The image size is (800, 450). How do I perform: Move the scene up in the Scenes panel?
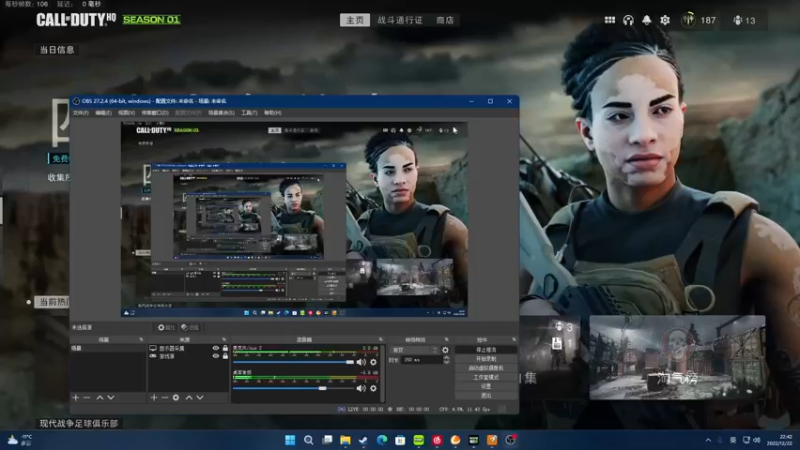click(x=100, y=397)
